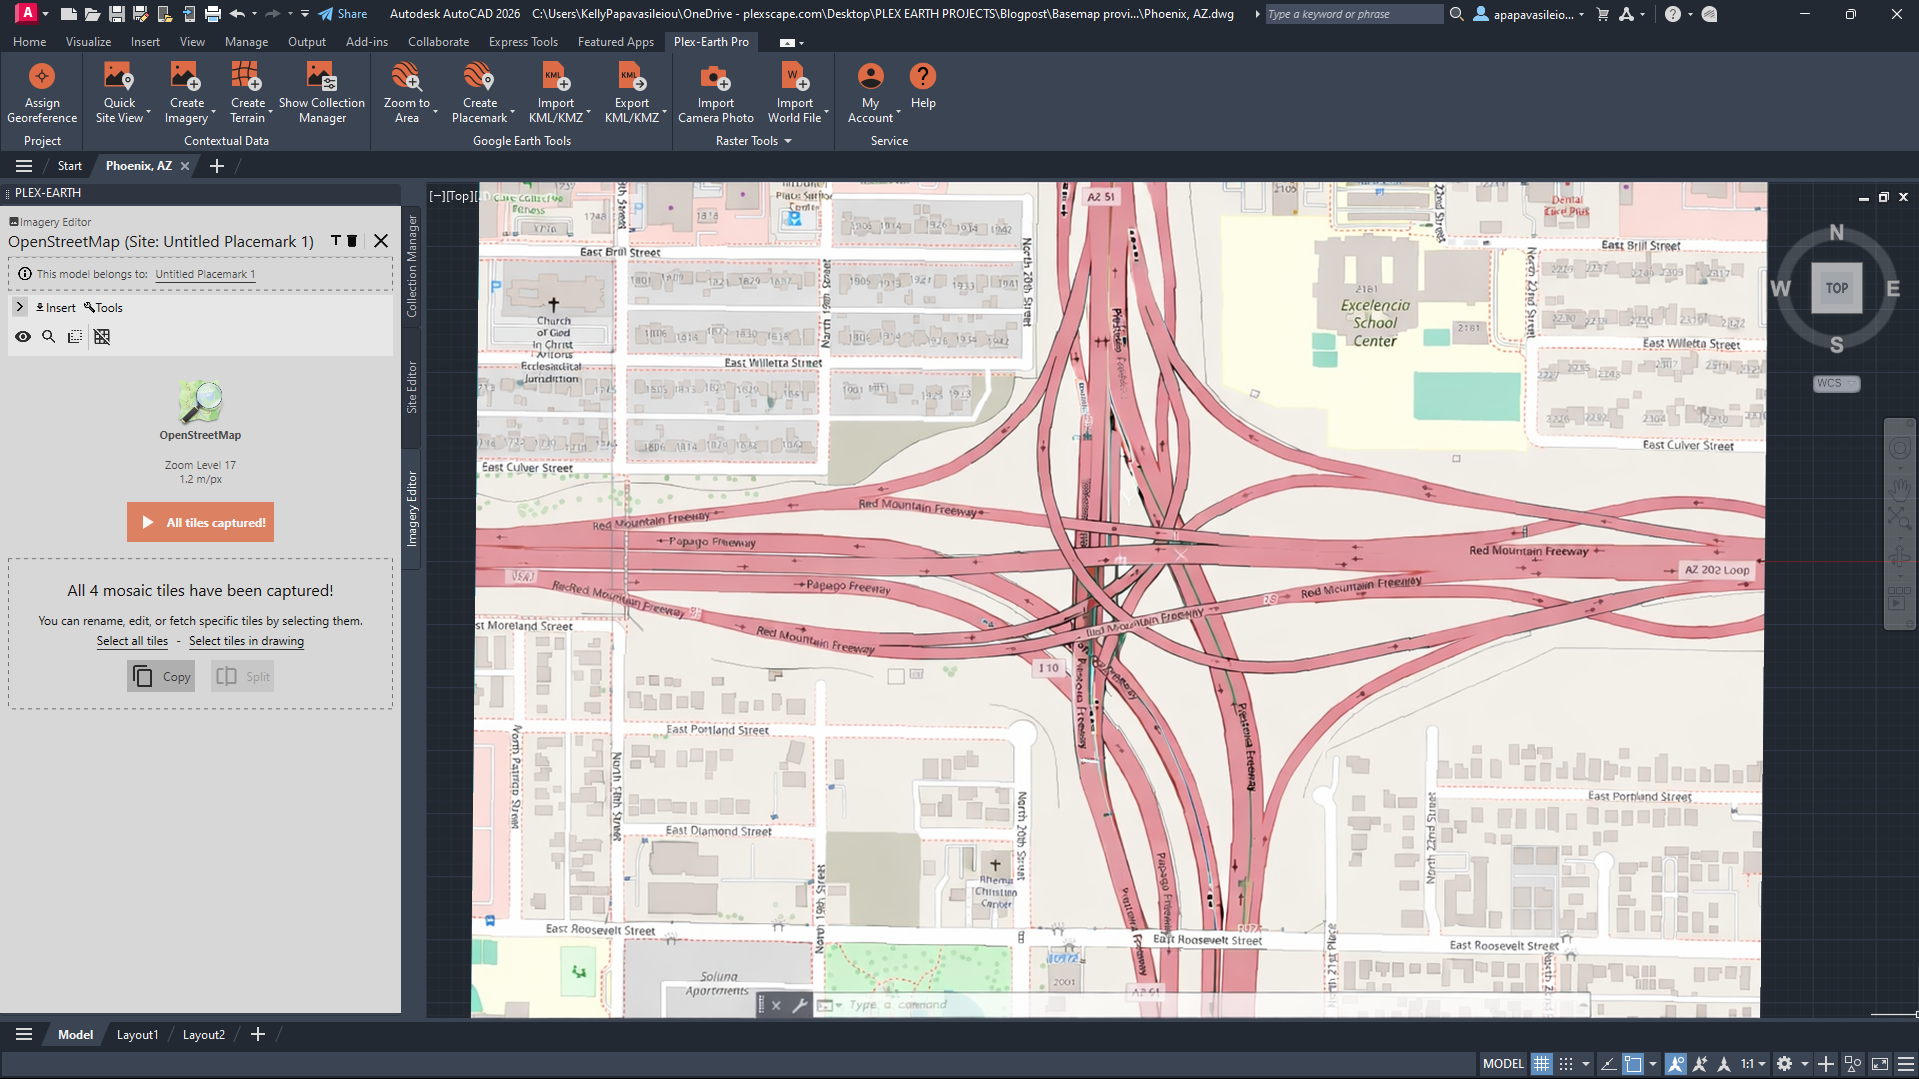Click the search keyword input field
Viewport: 1919px width, 1079px height.
(1352, 14)
